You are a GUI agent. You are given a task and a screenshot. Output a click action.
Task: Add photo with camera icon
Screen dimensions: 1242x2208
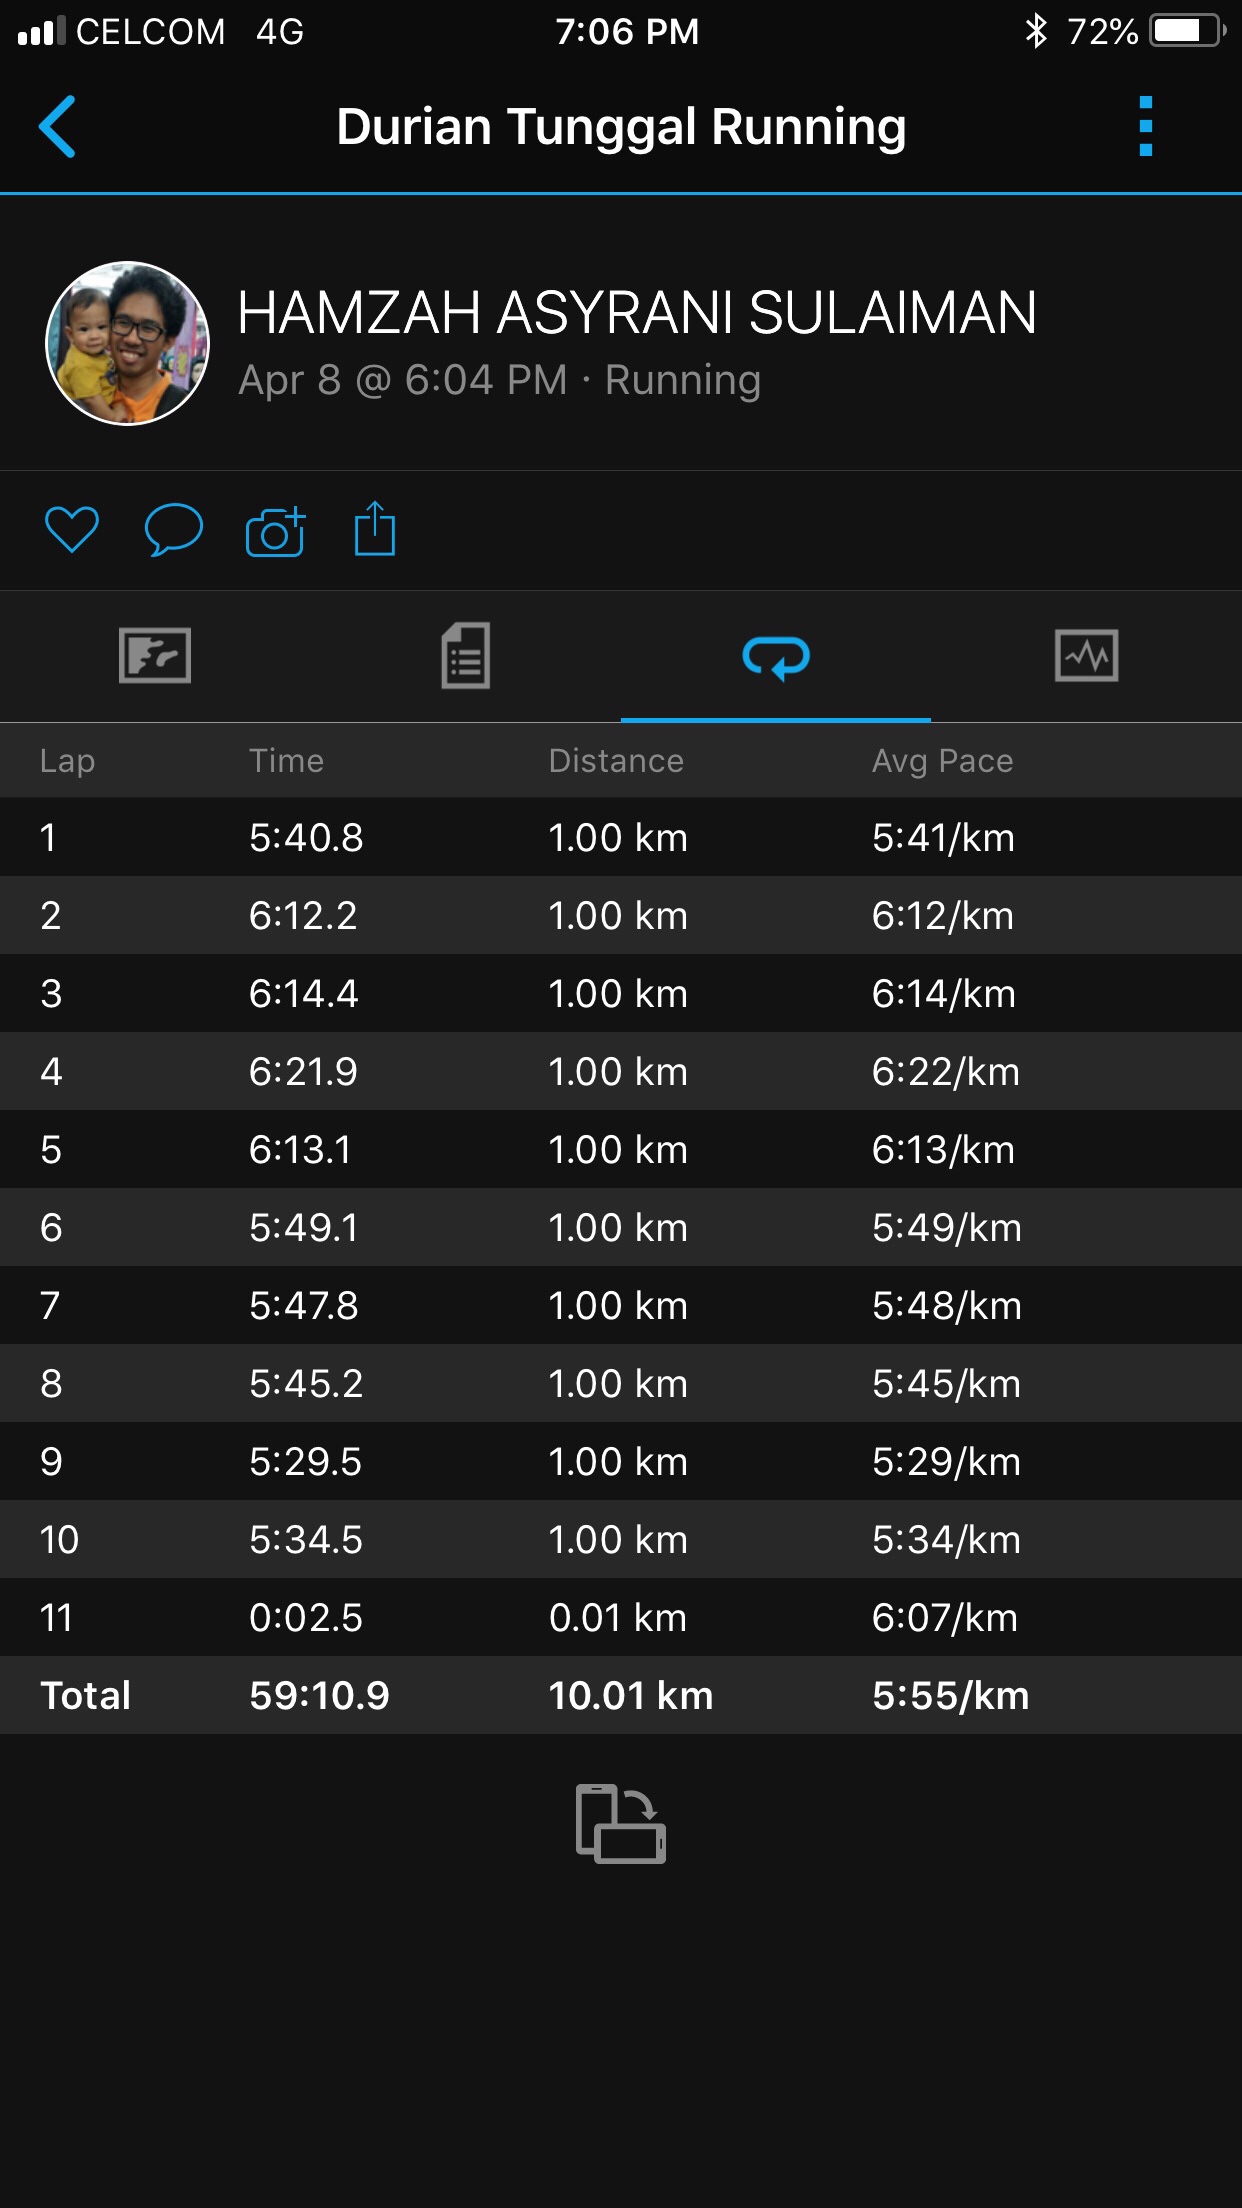[x=275, y=531]
